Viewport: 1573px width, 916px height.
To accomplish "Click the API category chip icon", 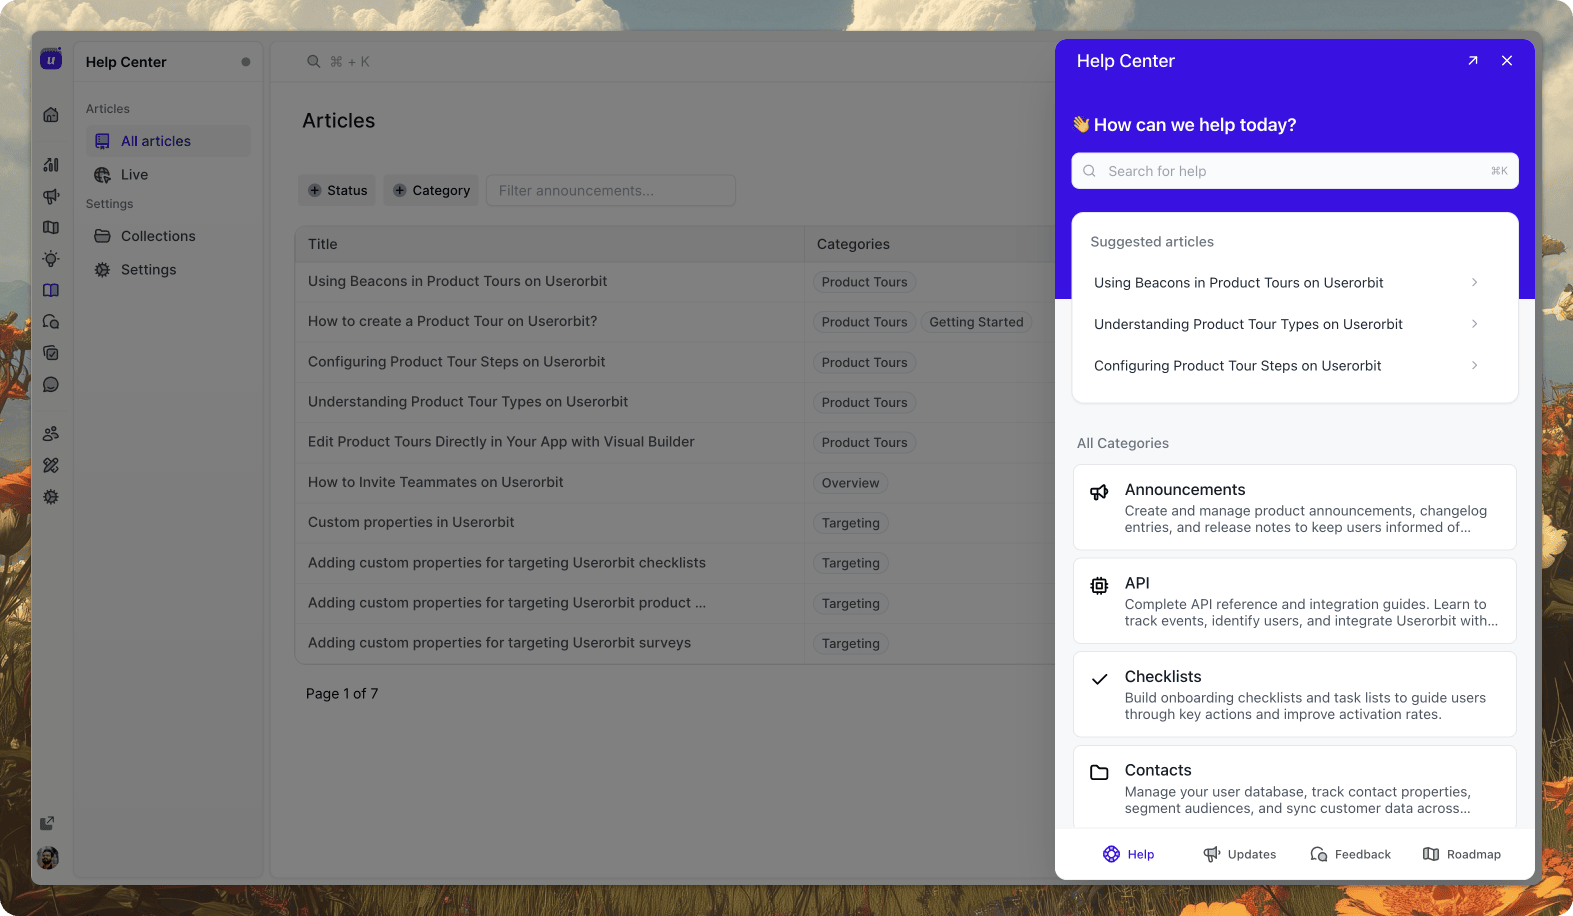I will coord(1099,586).
